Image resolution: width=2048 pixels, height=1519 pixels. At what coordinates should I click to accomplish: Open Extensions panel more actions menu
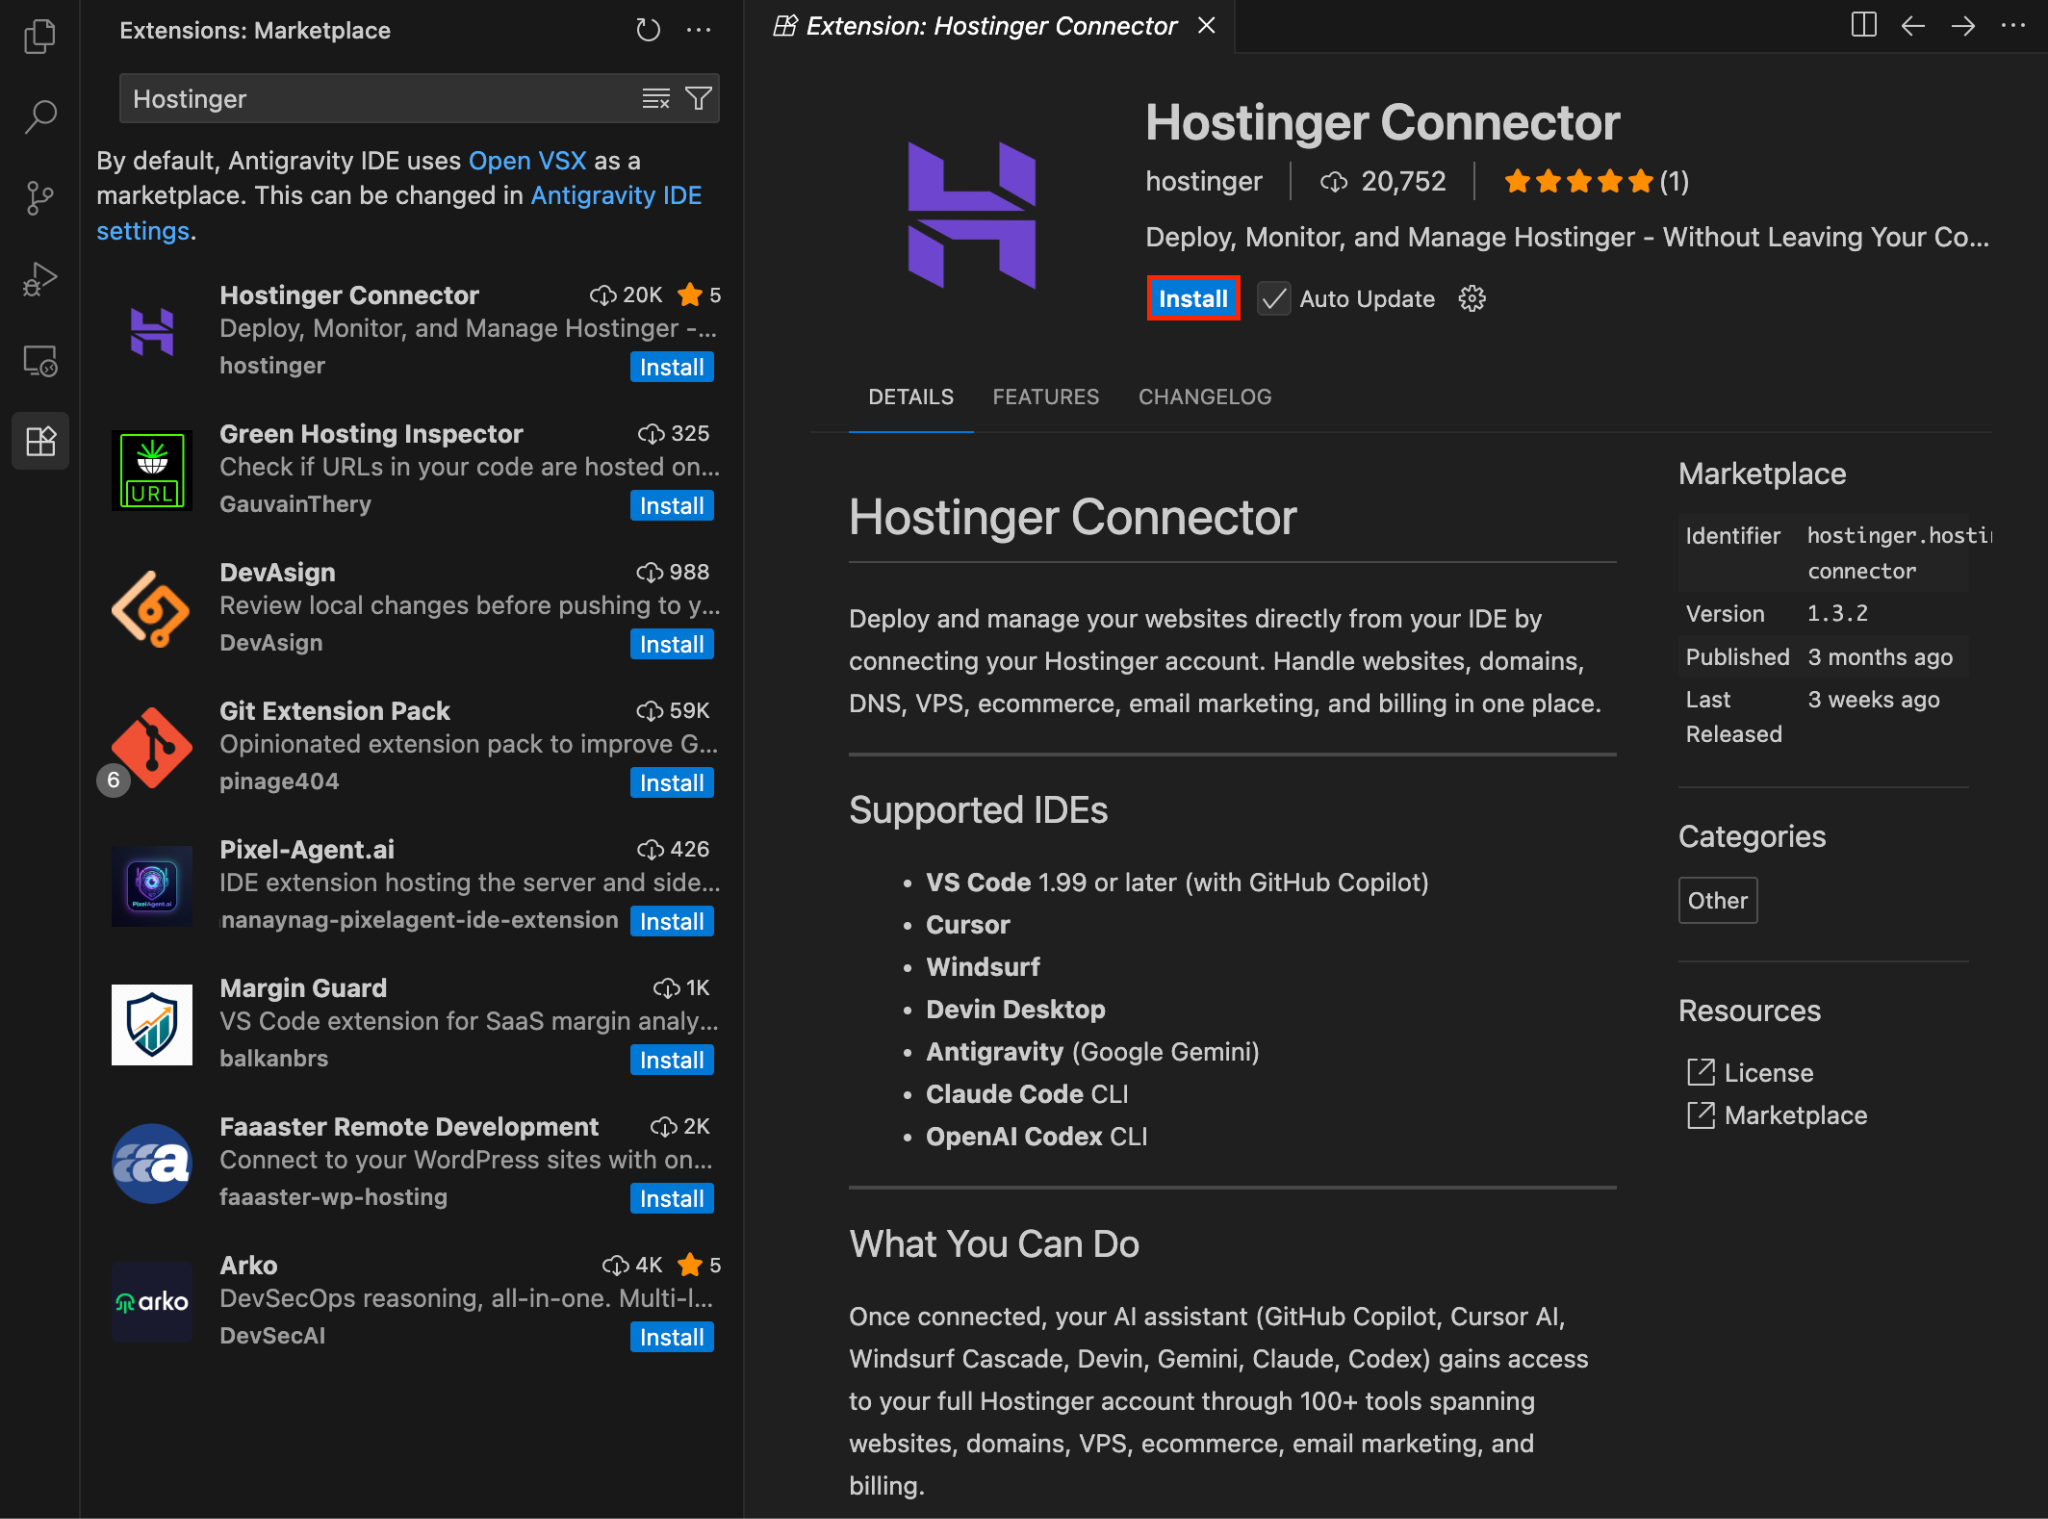(699, 30)
